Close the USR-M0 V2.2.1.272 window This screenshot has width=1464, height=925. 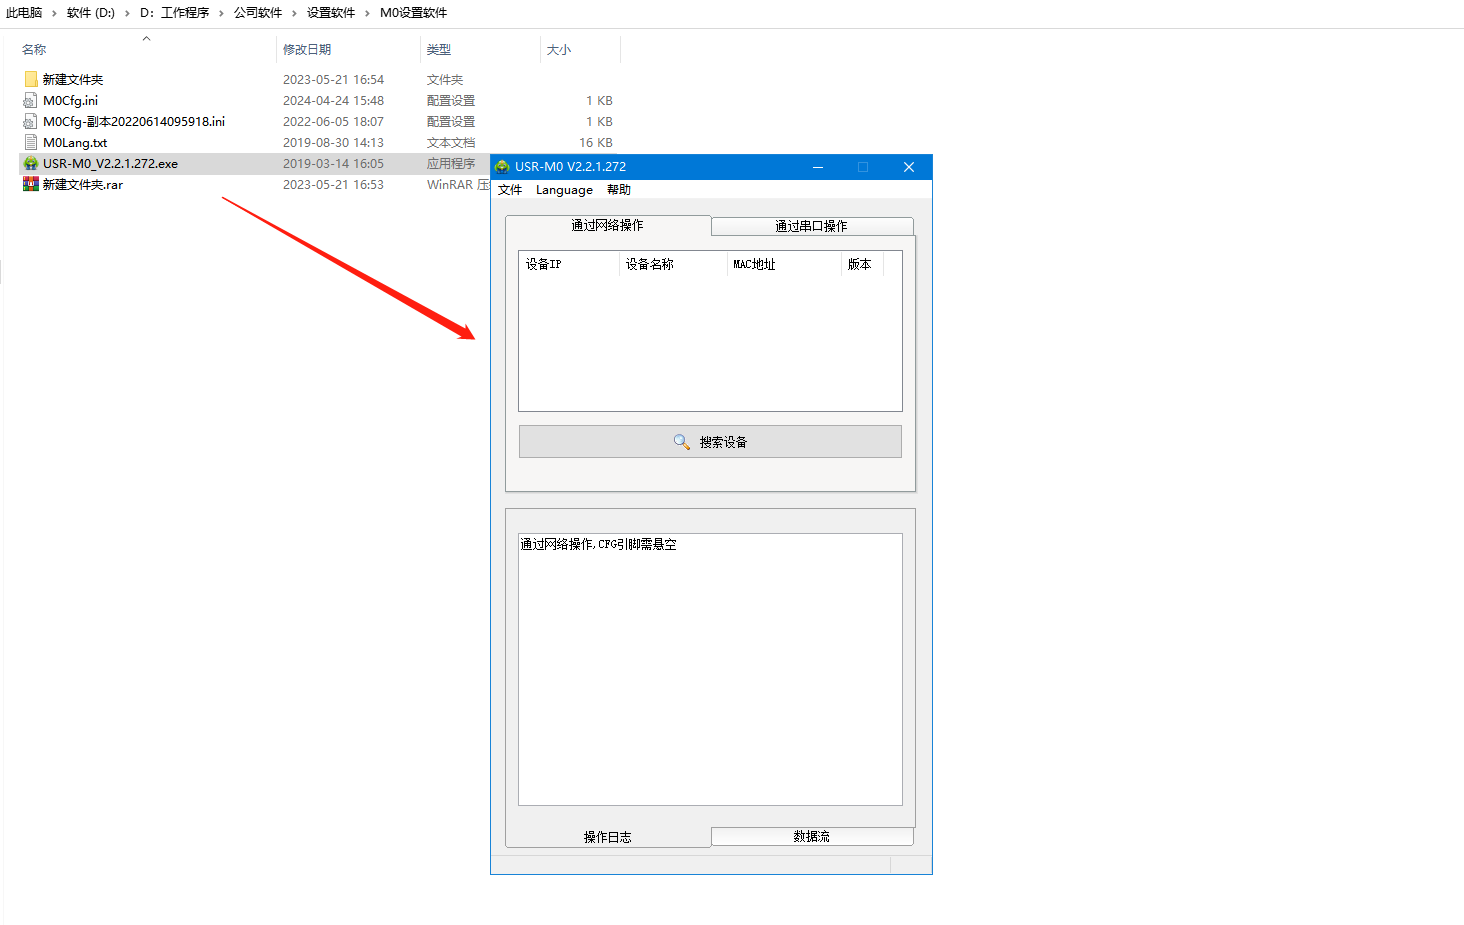coord(909,167)
